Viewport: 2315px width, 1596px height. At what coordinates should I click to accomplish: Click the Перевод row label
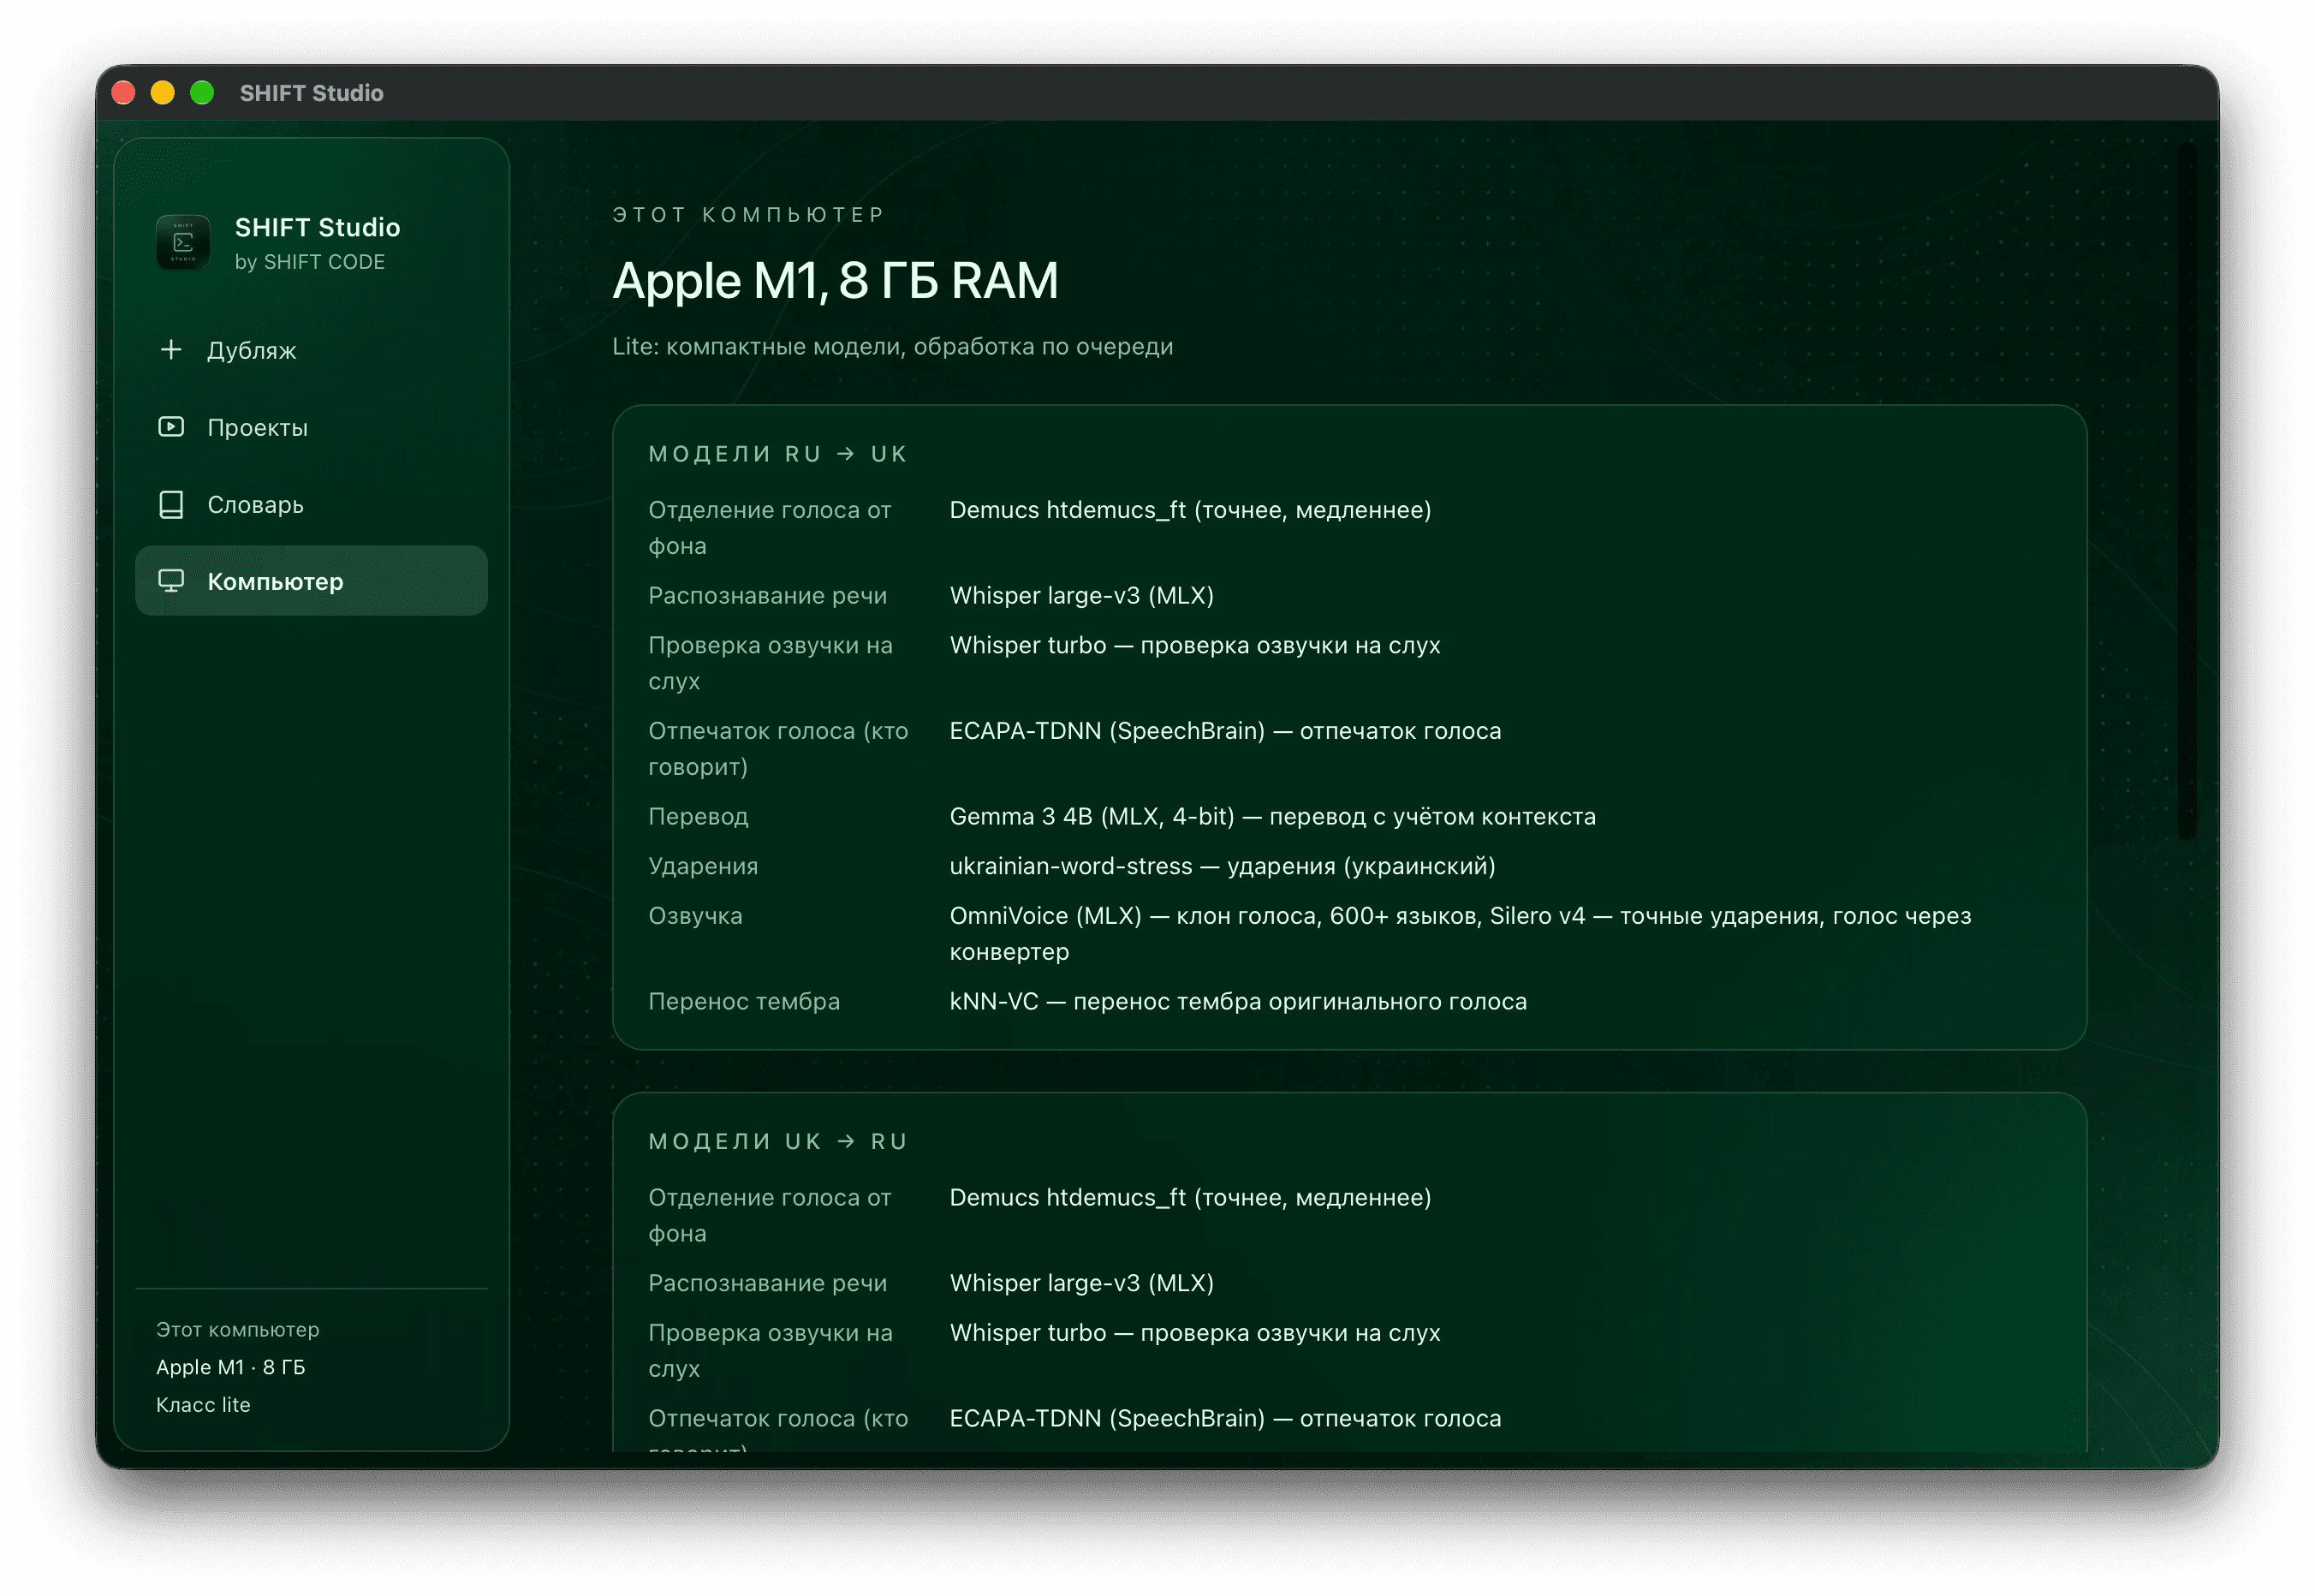click(x=698, y=817)
